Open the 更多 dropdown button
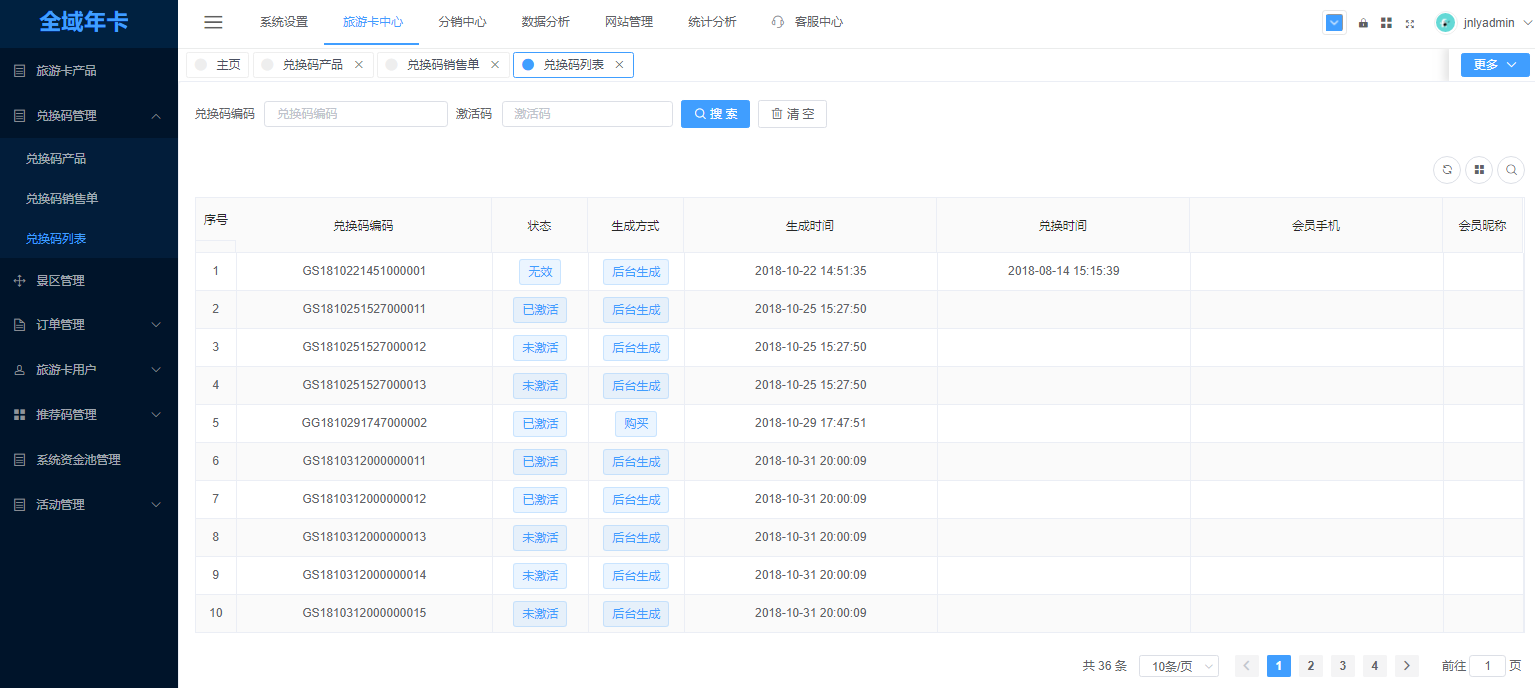The height and width of the screenshot is (688, 1535). point(1495,65)
